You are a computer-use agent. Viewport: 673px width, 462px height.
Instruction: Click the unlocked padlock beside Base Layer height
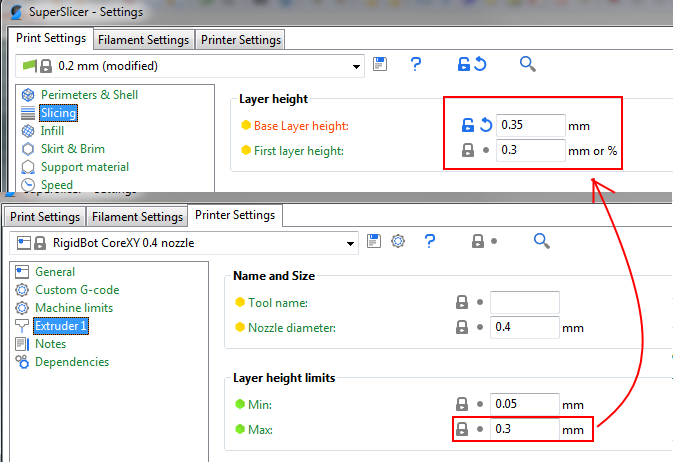[x=467, y=125]
